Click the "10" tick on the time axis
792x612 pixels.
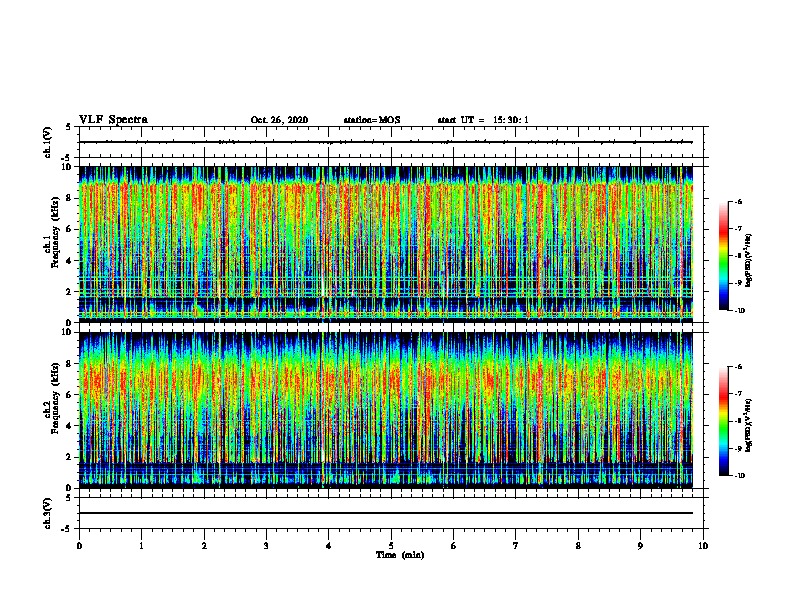coord(703,546)
